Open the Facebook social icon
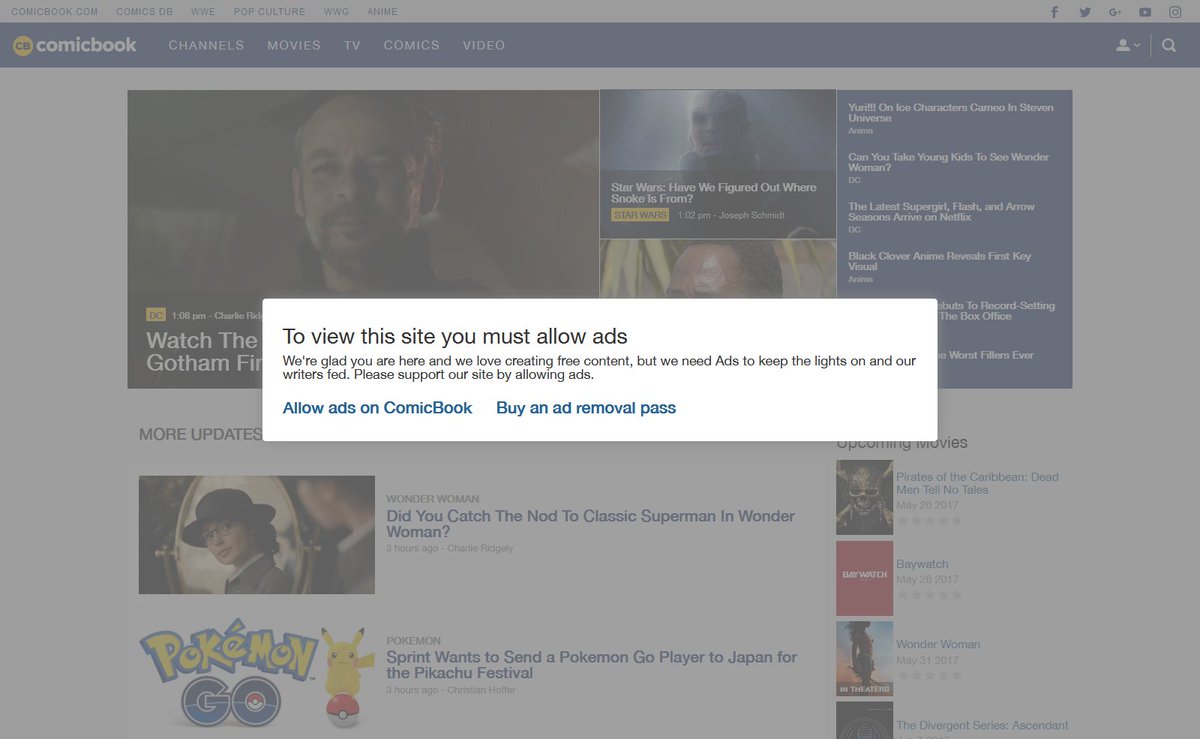The width and height of the screenshot is (1200, 739). pos(1055,12)
